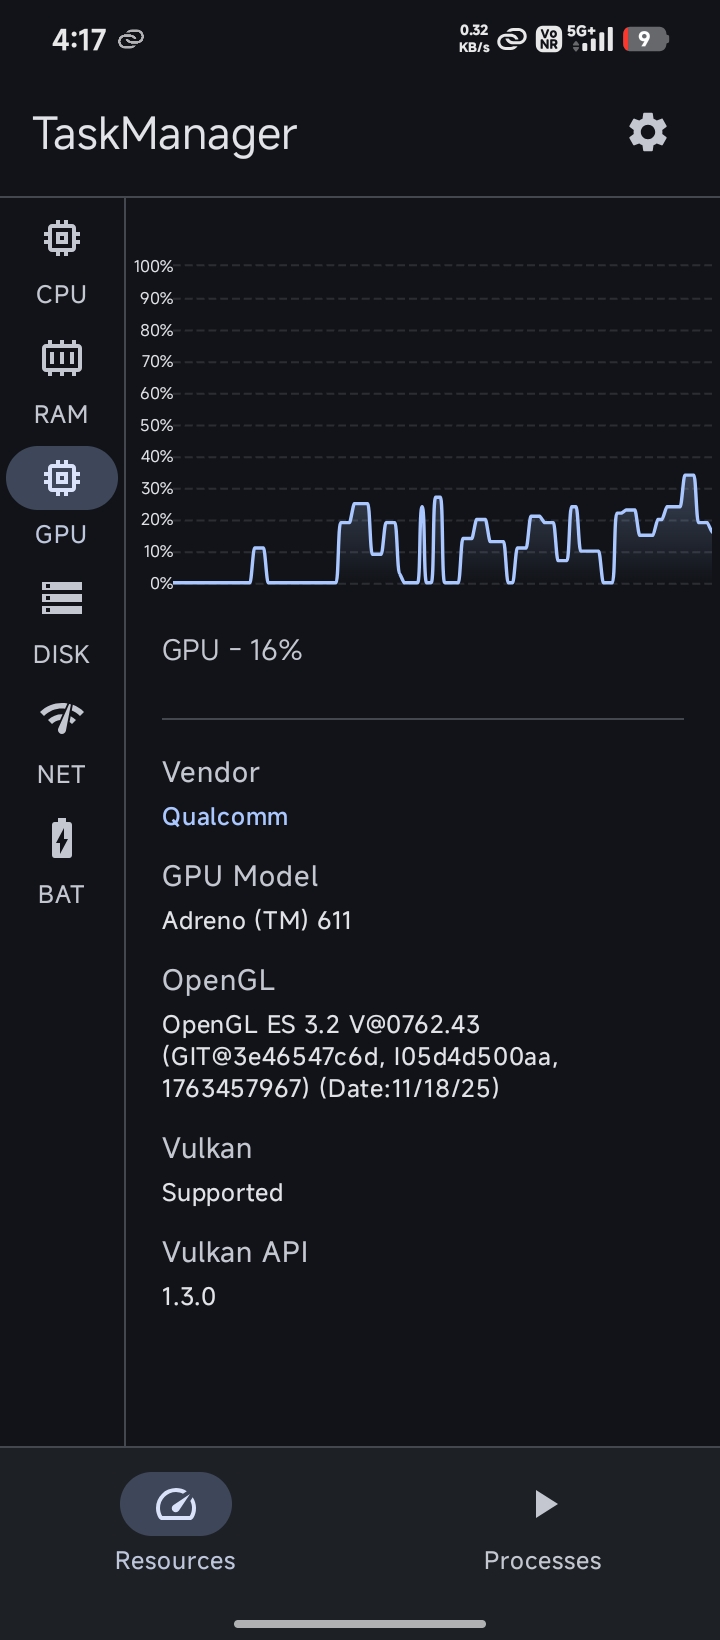Tap the Vulkan API 1.3.0 value
Image resolution: width=720 pixels, height=1640 pixels.
point(189,1296)
